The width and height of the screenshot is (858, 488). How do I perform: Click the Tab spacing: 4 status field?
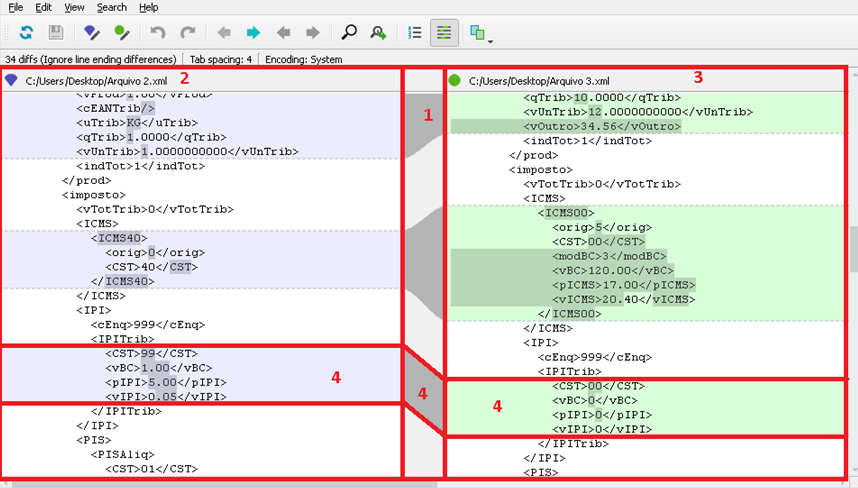click(221, 59)
